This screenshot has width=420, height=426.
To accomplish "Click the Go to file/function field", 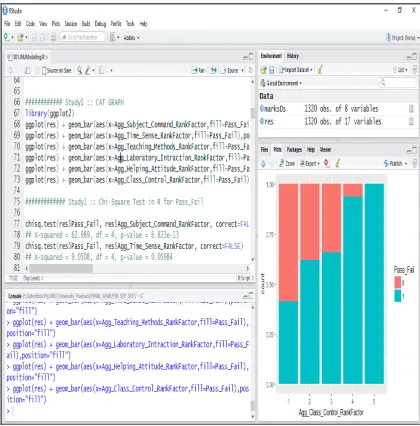I will point(82,37).
